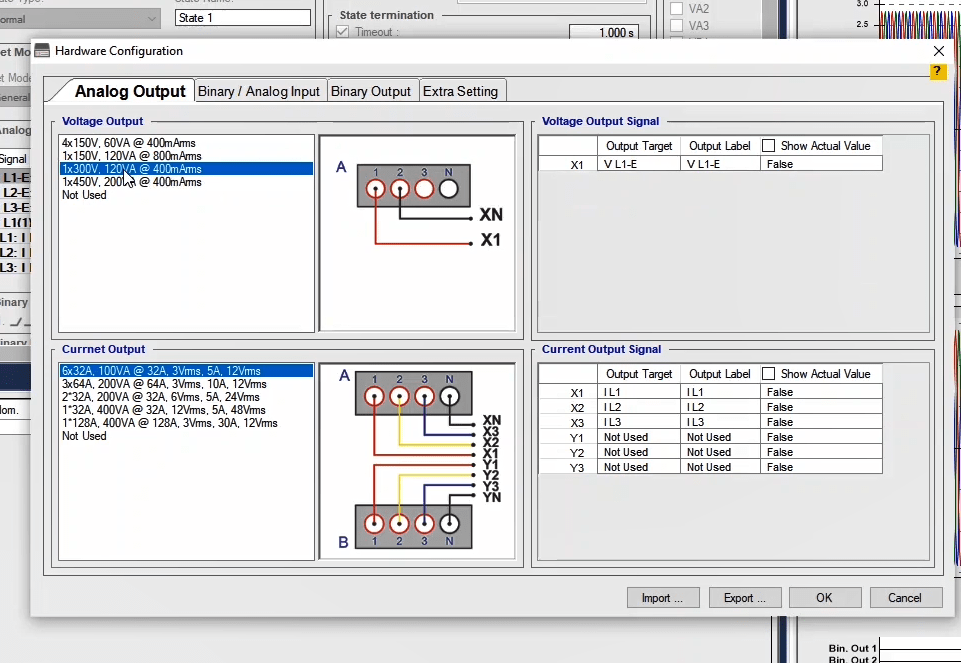Click the Y2 row Not Used Output Target cell

tap(639, 452)
